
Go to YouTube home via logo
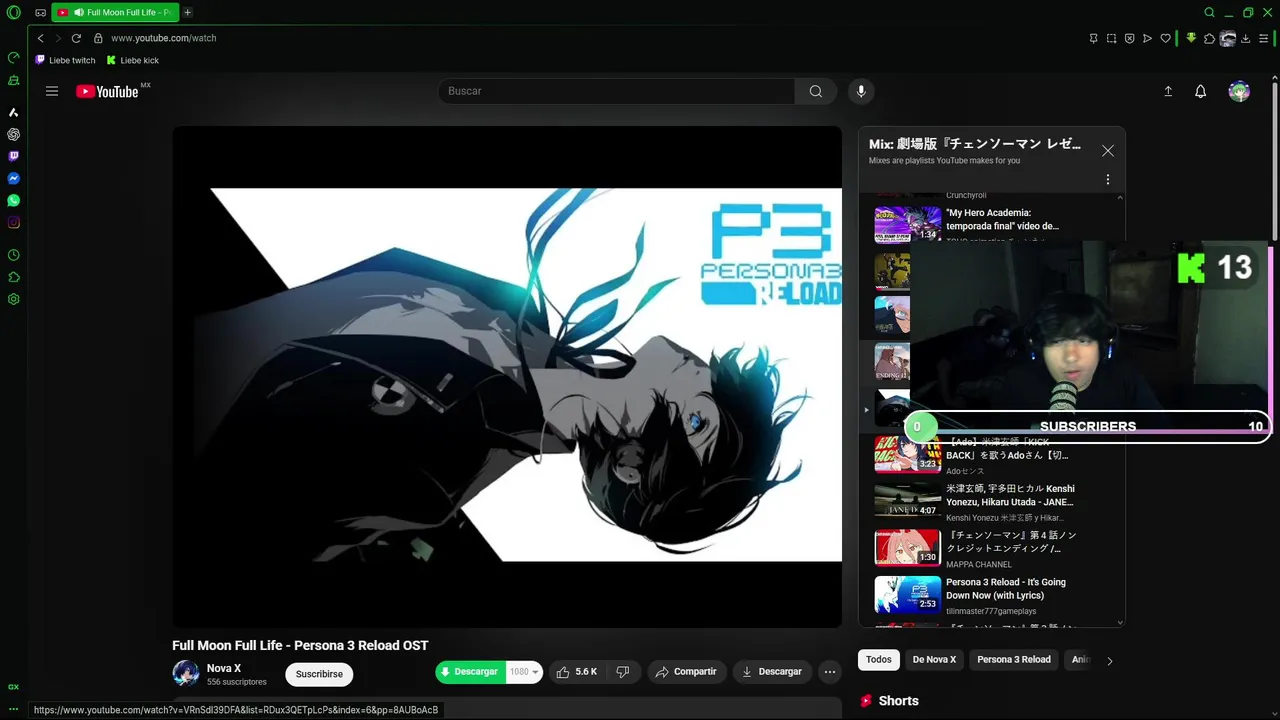point(107,91)
